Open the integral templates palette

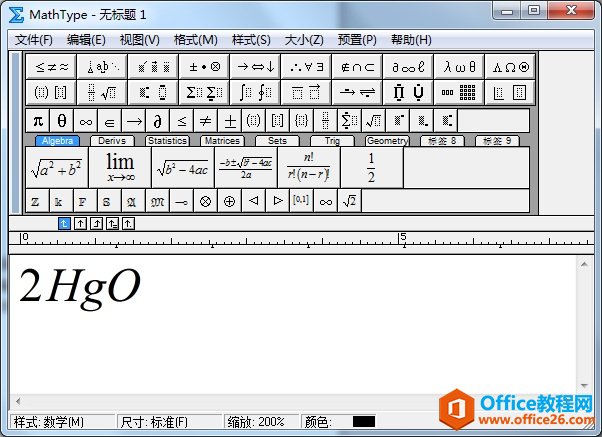(255, 92)
